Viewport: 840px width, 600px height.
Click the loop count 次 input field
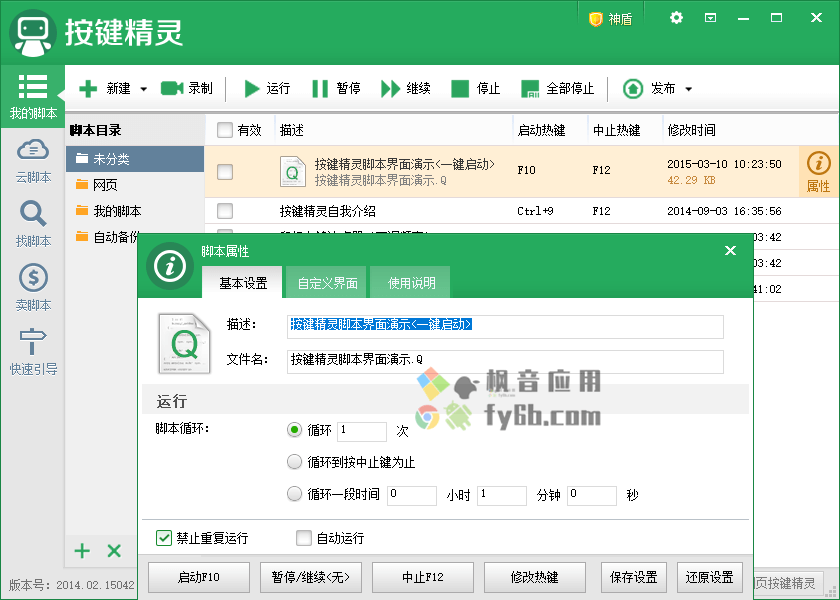coord(362,432)
